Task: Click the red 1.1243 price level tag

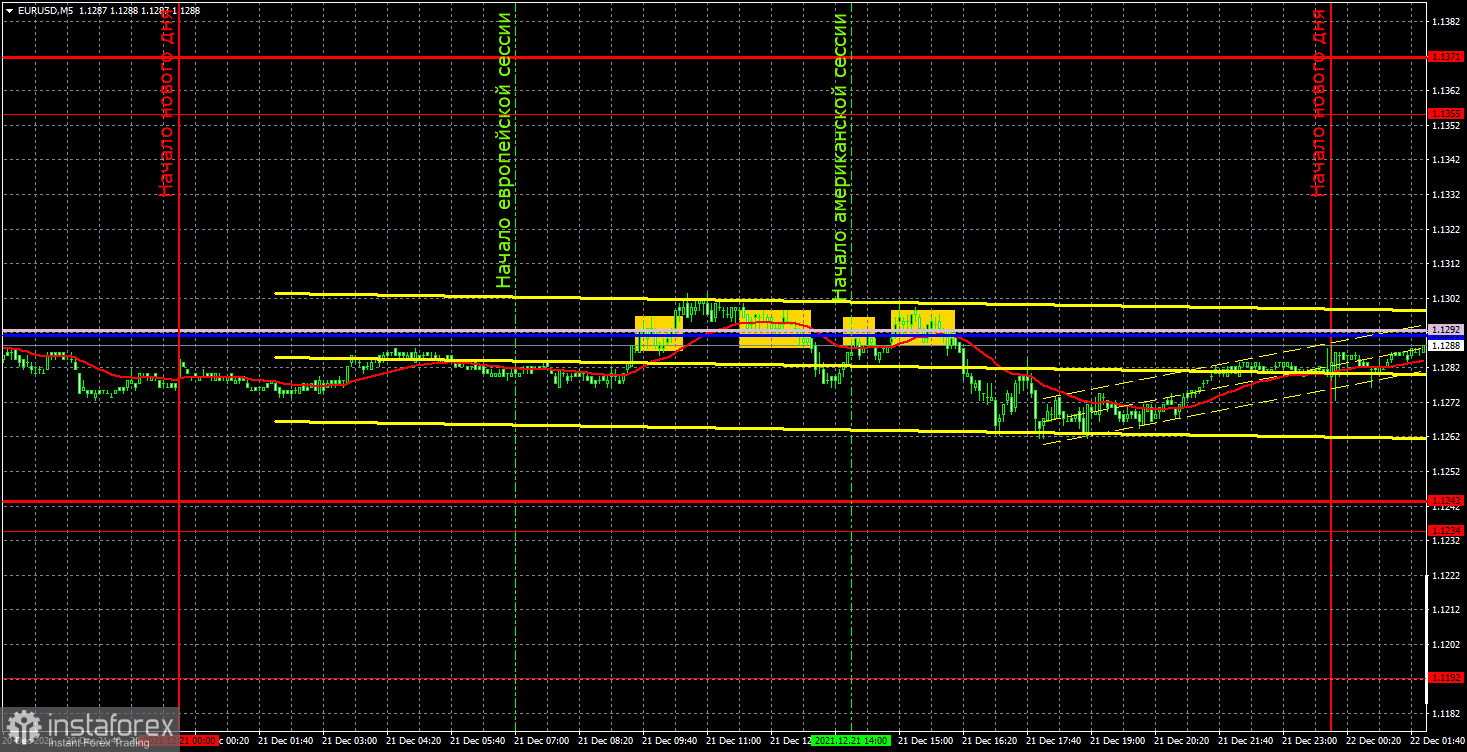Action: pos(1446,500)
